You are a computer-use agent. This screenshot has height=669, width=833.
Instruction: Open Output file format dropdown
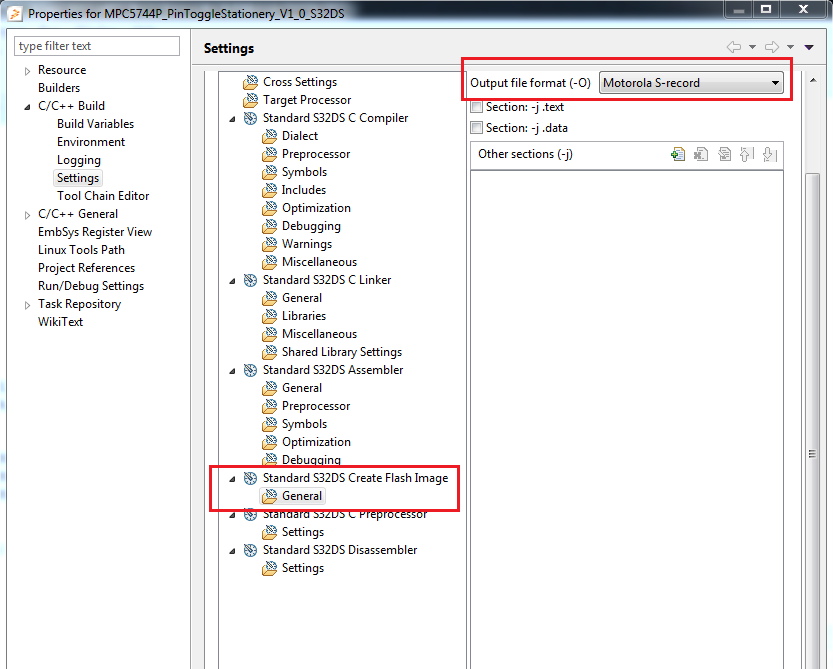click(691, 83)
